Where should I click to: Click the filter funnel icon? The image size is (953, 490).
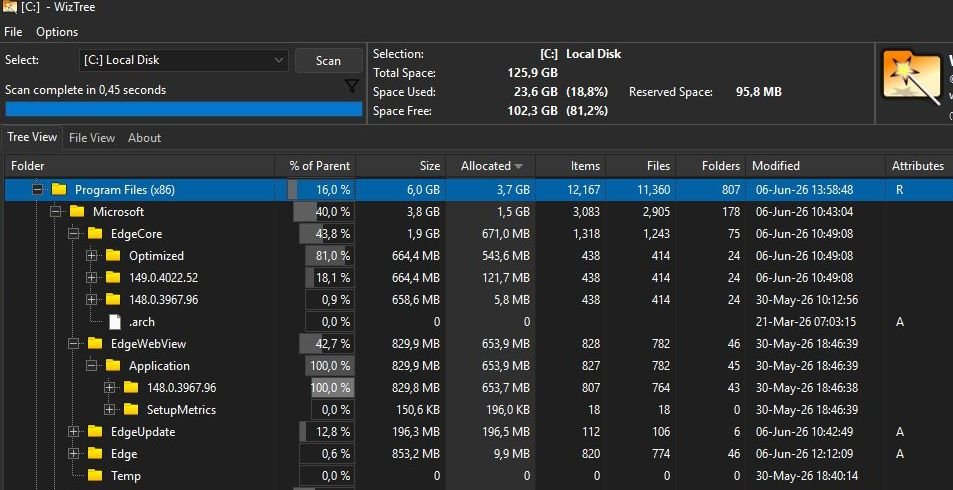[352, 86]
